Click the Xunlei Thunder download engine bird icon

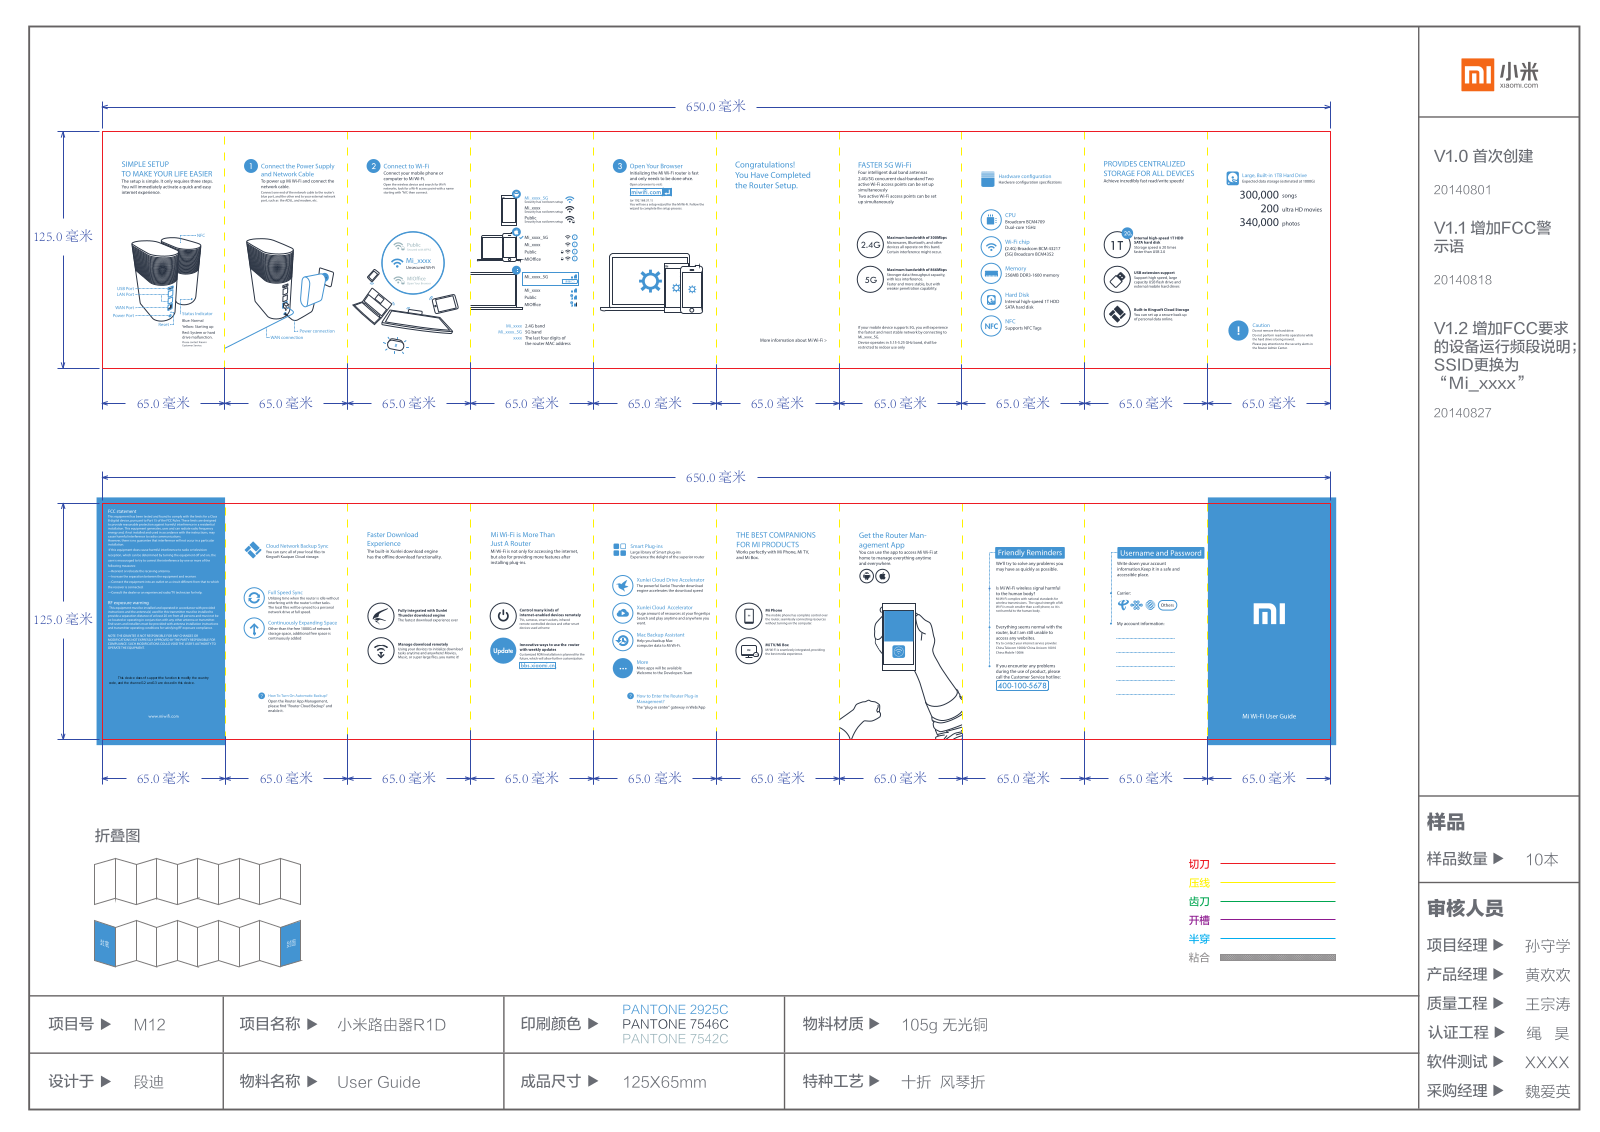(380, 616)
